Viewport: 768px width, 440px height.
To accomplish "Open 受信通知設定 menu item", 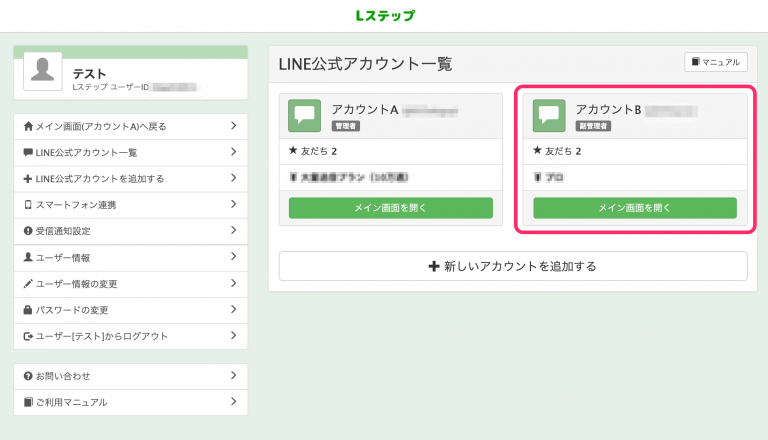I will [130, 231].
